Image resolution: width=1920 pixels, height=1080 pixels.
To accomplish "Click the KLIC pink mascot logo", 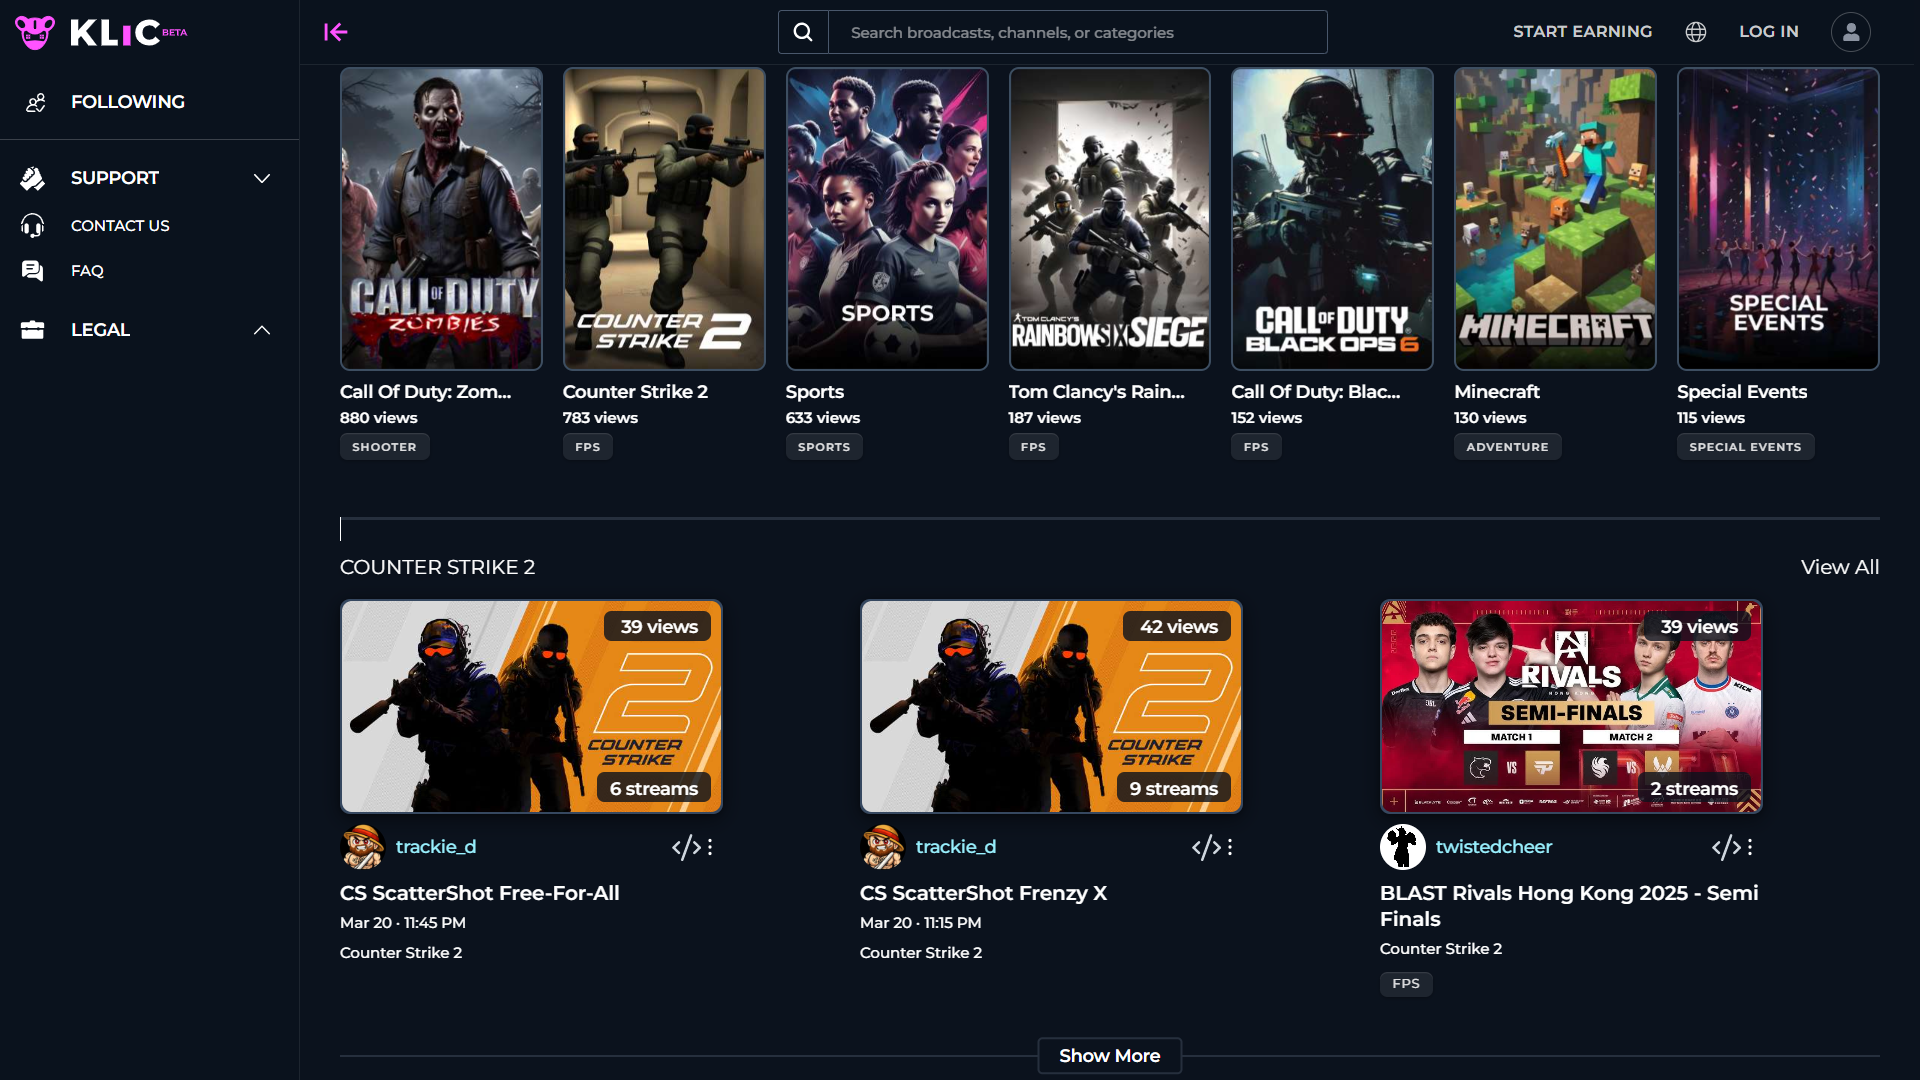I will tap(35, 32).
